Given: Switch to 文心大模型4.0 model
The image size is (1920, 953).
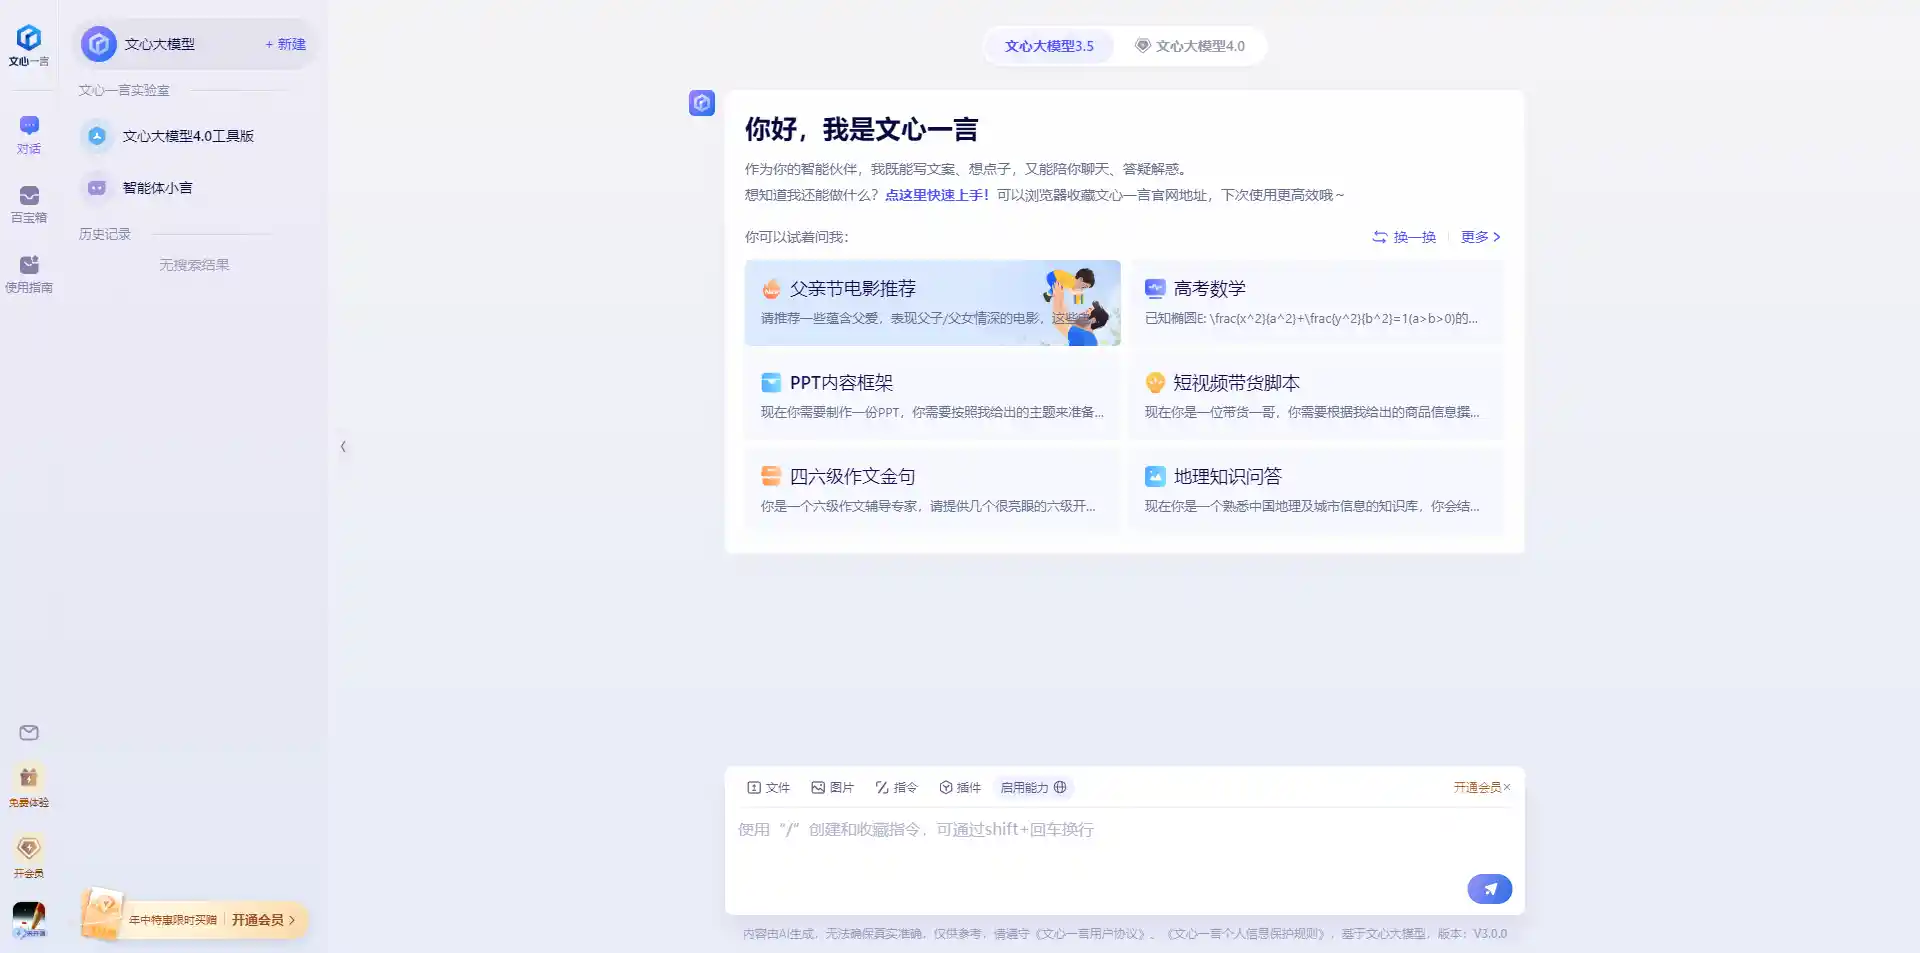Looking at the screenshot, I should click(1190, 46).
